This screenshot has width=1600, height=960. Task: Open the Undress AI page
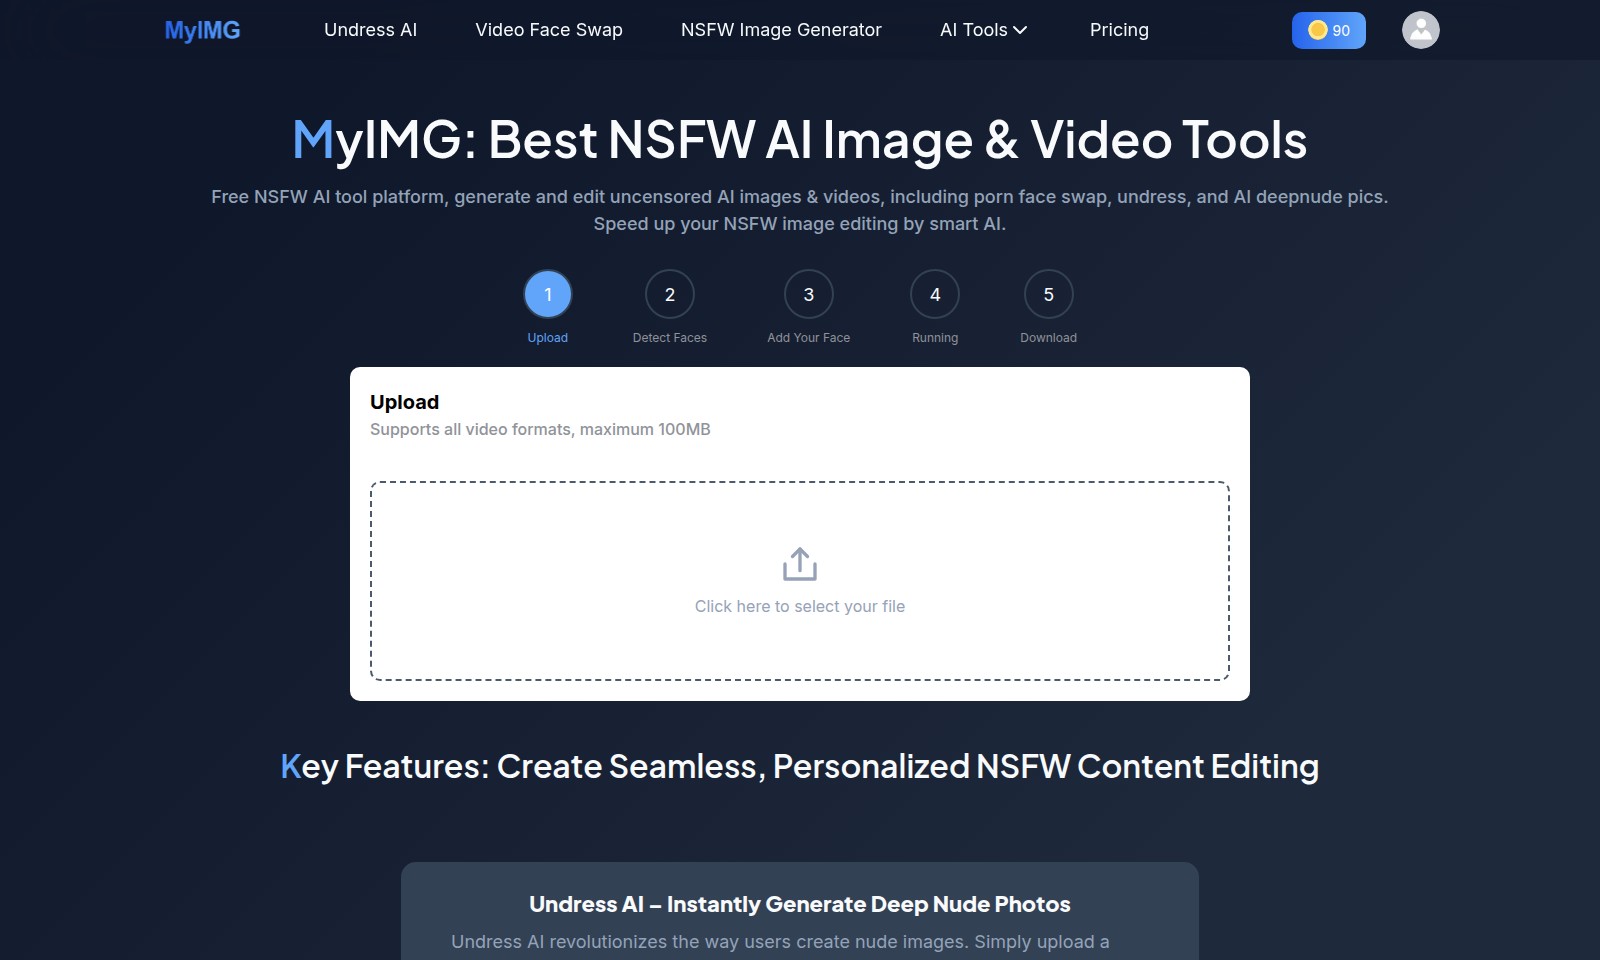370,30
